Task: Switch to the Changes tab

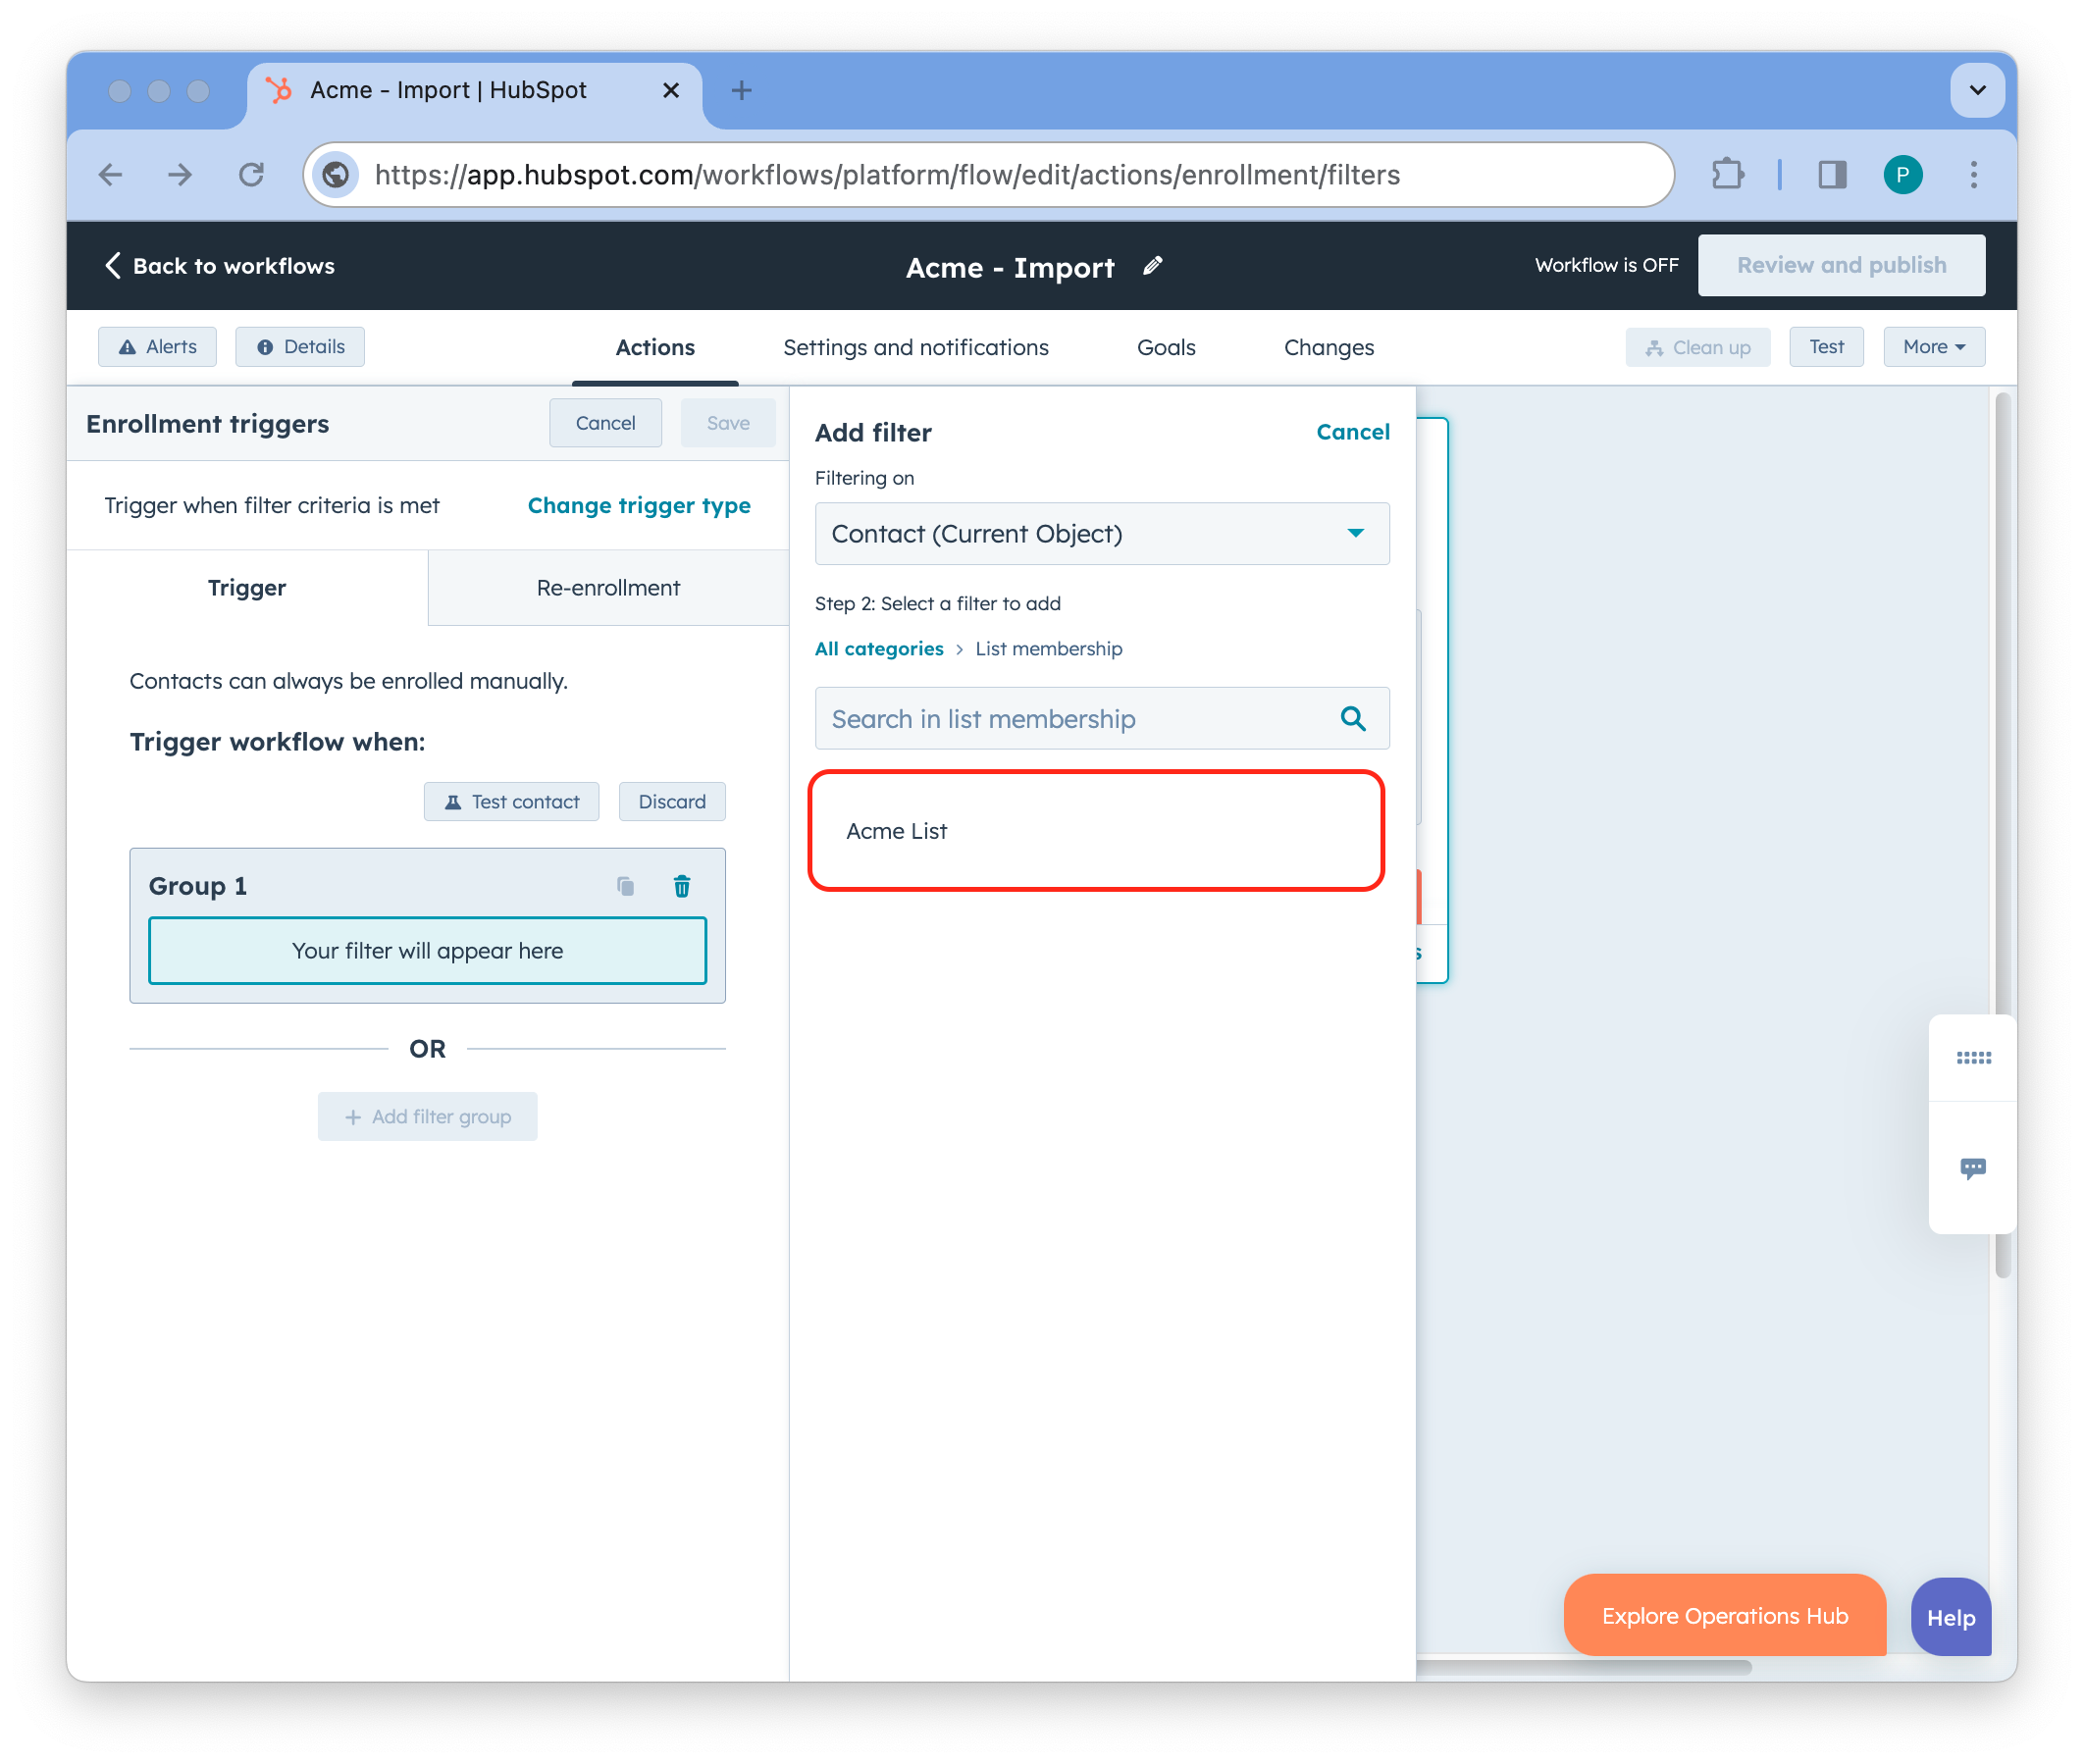Action: [1328, 347]
